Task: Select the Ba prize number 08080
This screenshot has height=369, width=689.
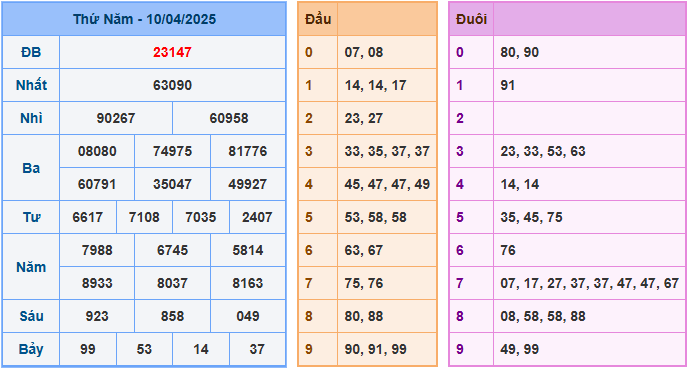Action: point(97,151)
